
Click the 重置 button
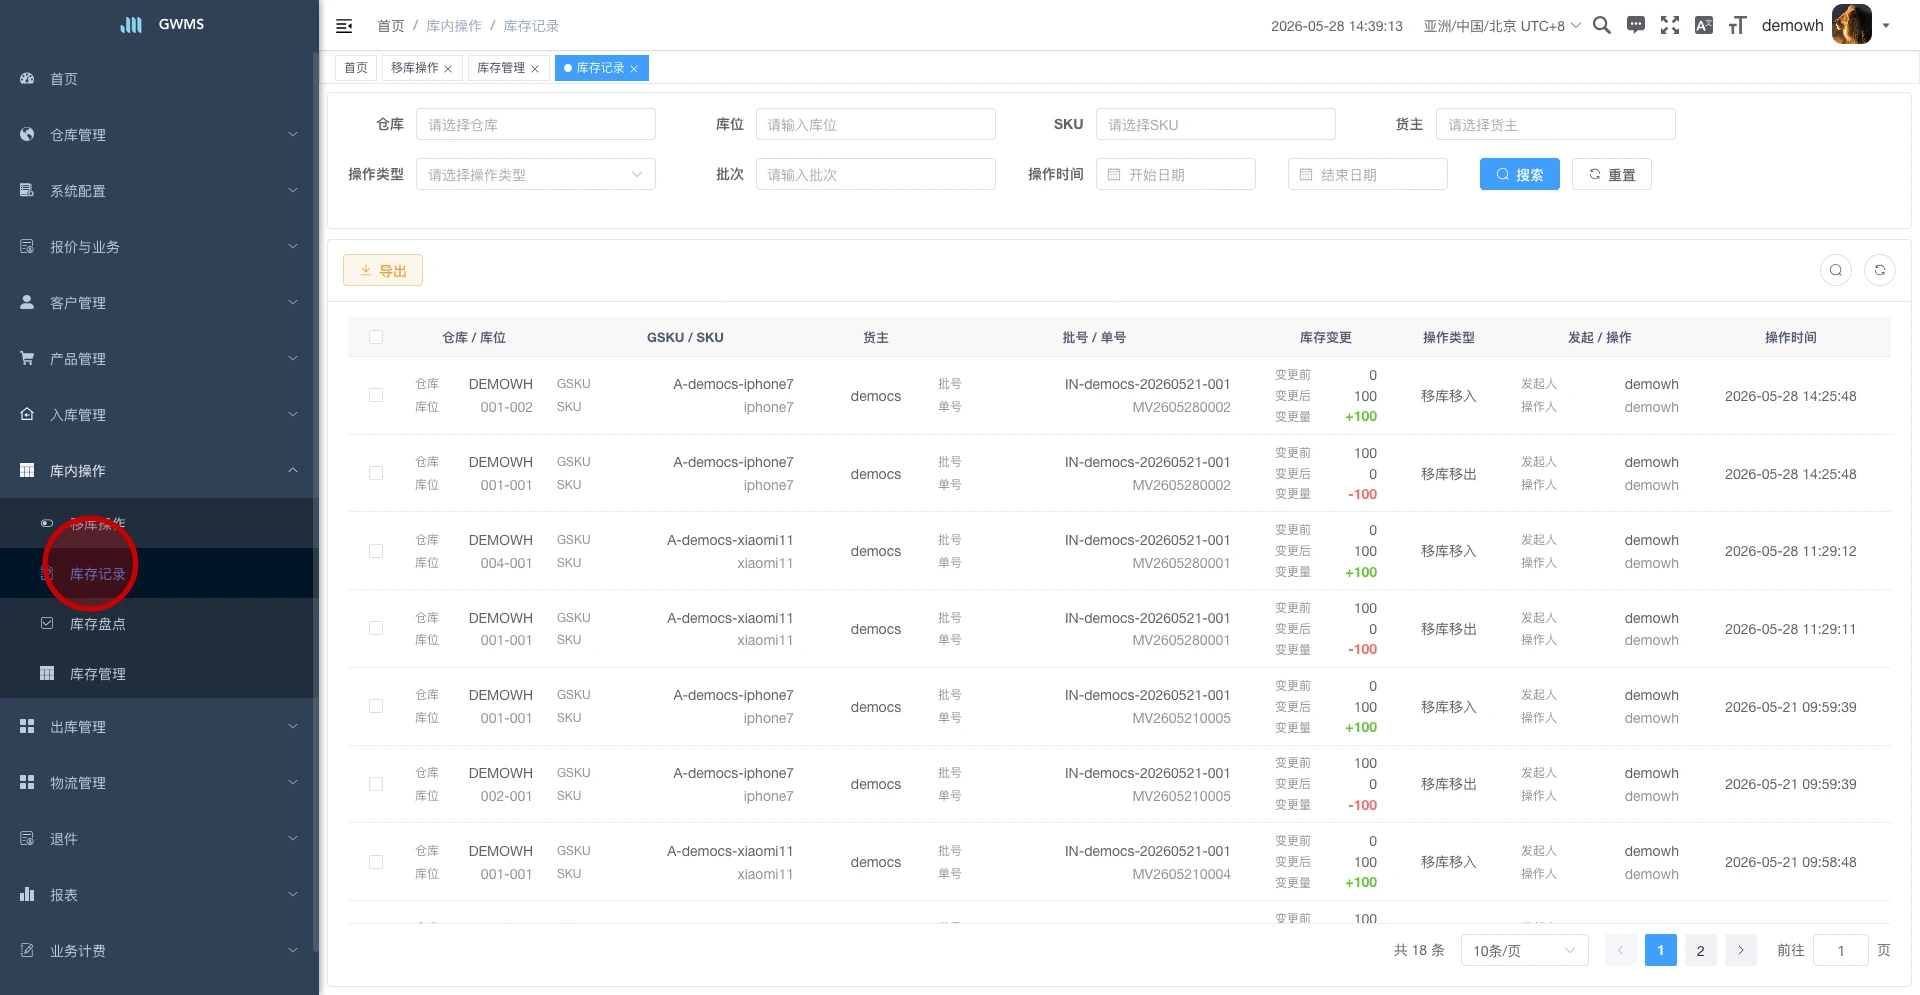point(1612,174)
